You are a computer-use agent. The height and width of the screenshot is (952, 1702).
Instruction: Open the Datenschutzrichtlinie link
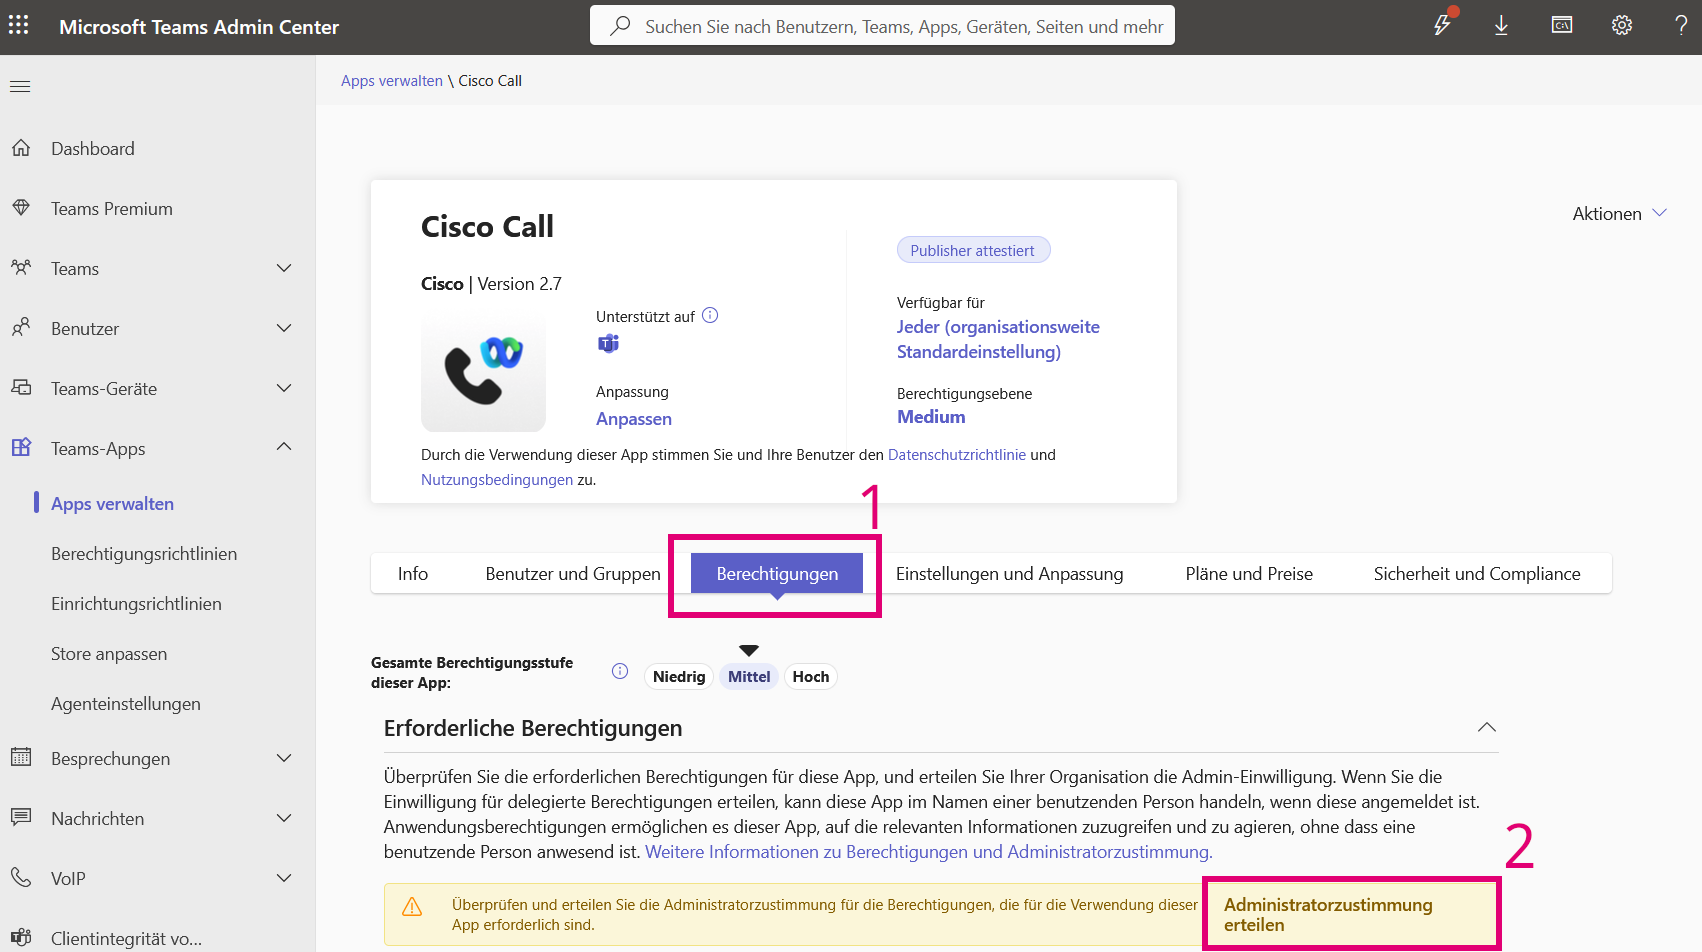click(956, 454)
